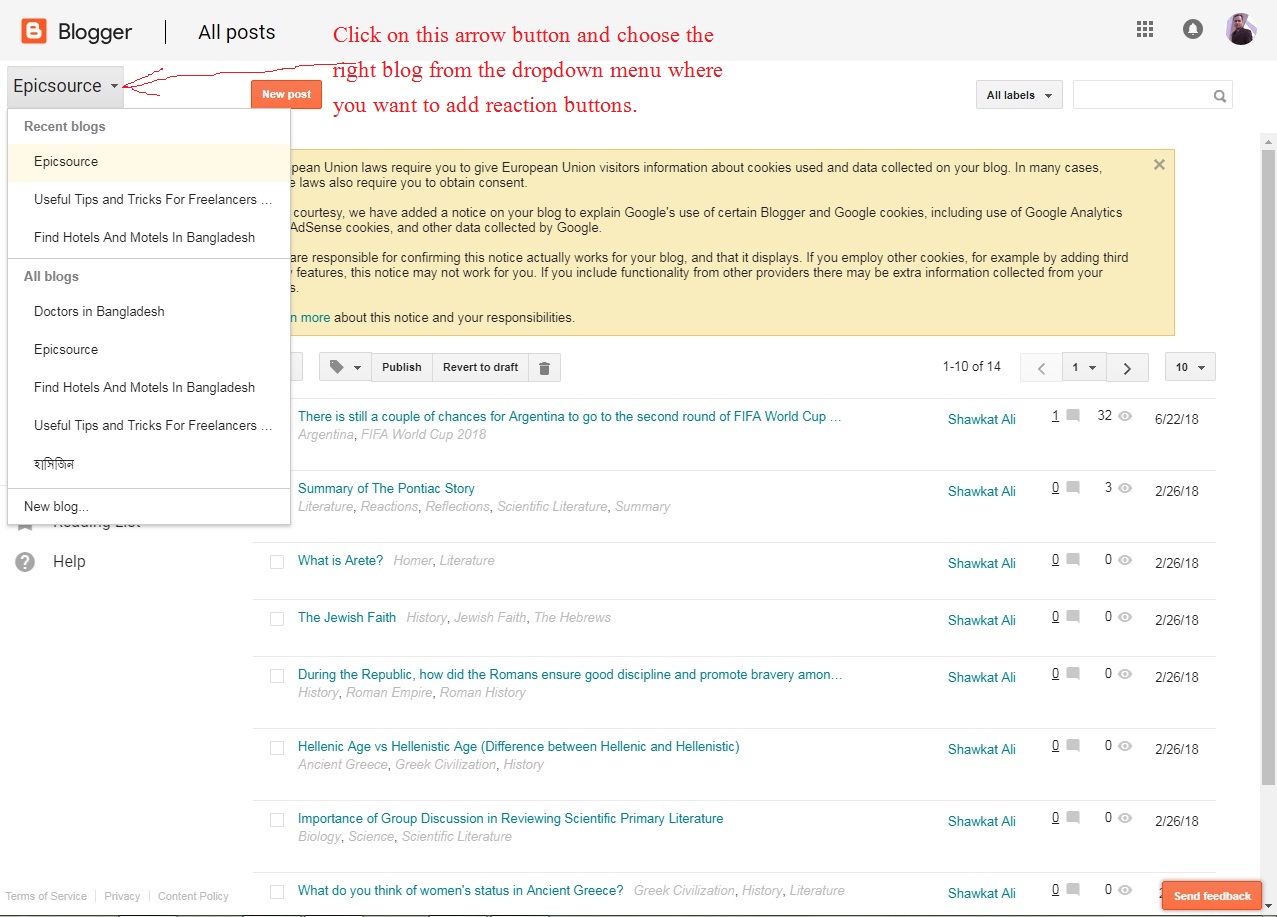Click the New post button
Screen dimensions: 1277x917
(286, 94)
